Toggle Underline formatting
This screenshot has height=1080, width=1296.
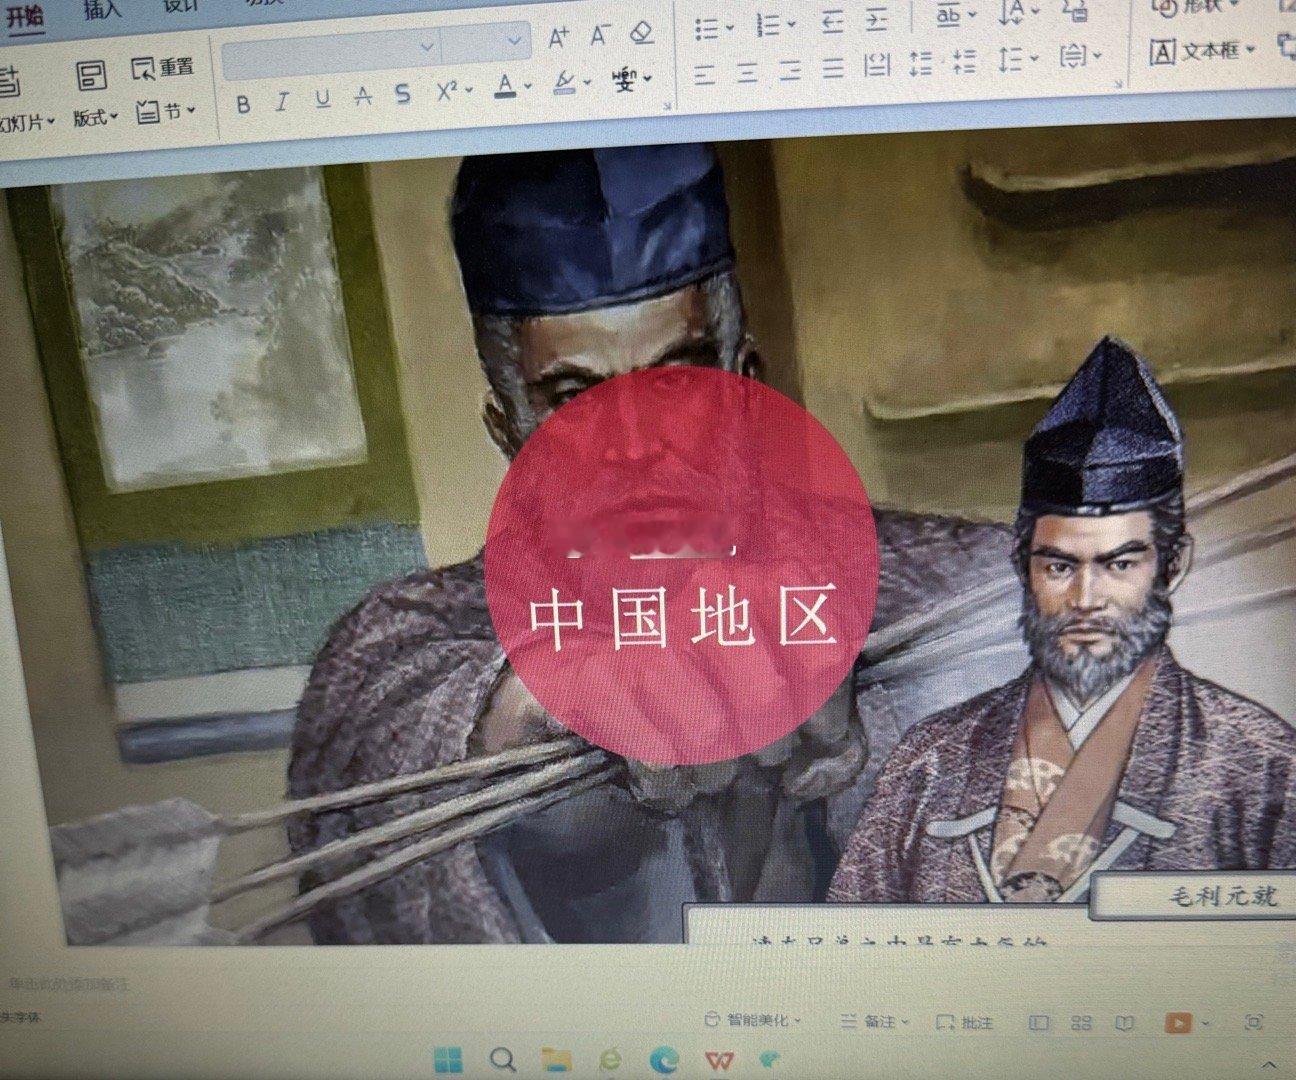tap(322, 99)
